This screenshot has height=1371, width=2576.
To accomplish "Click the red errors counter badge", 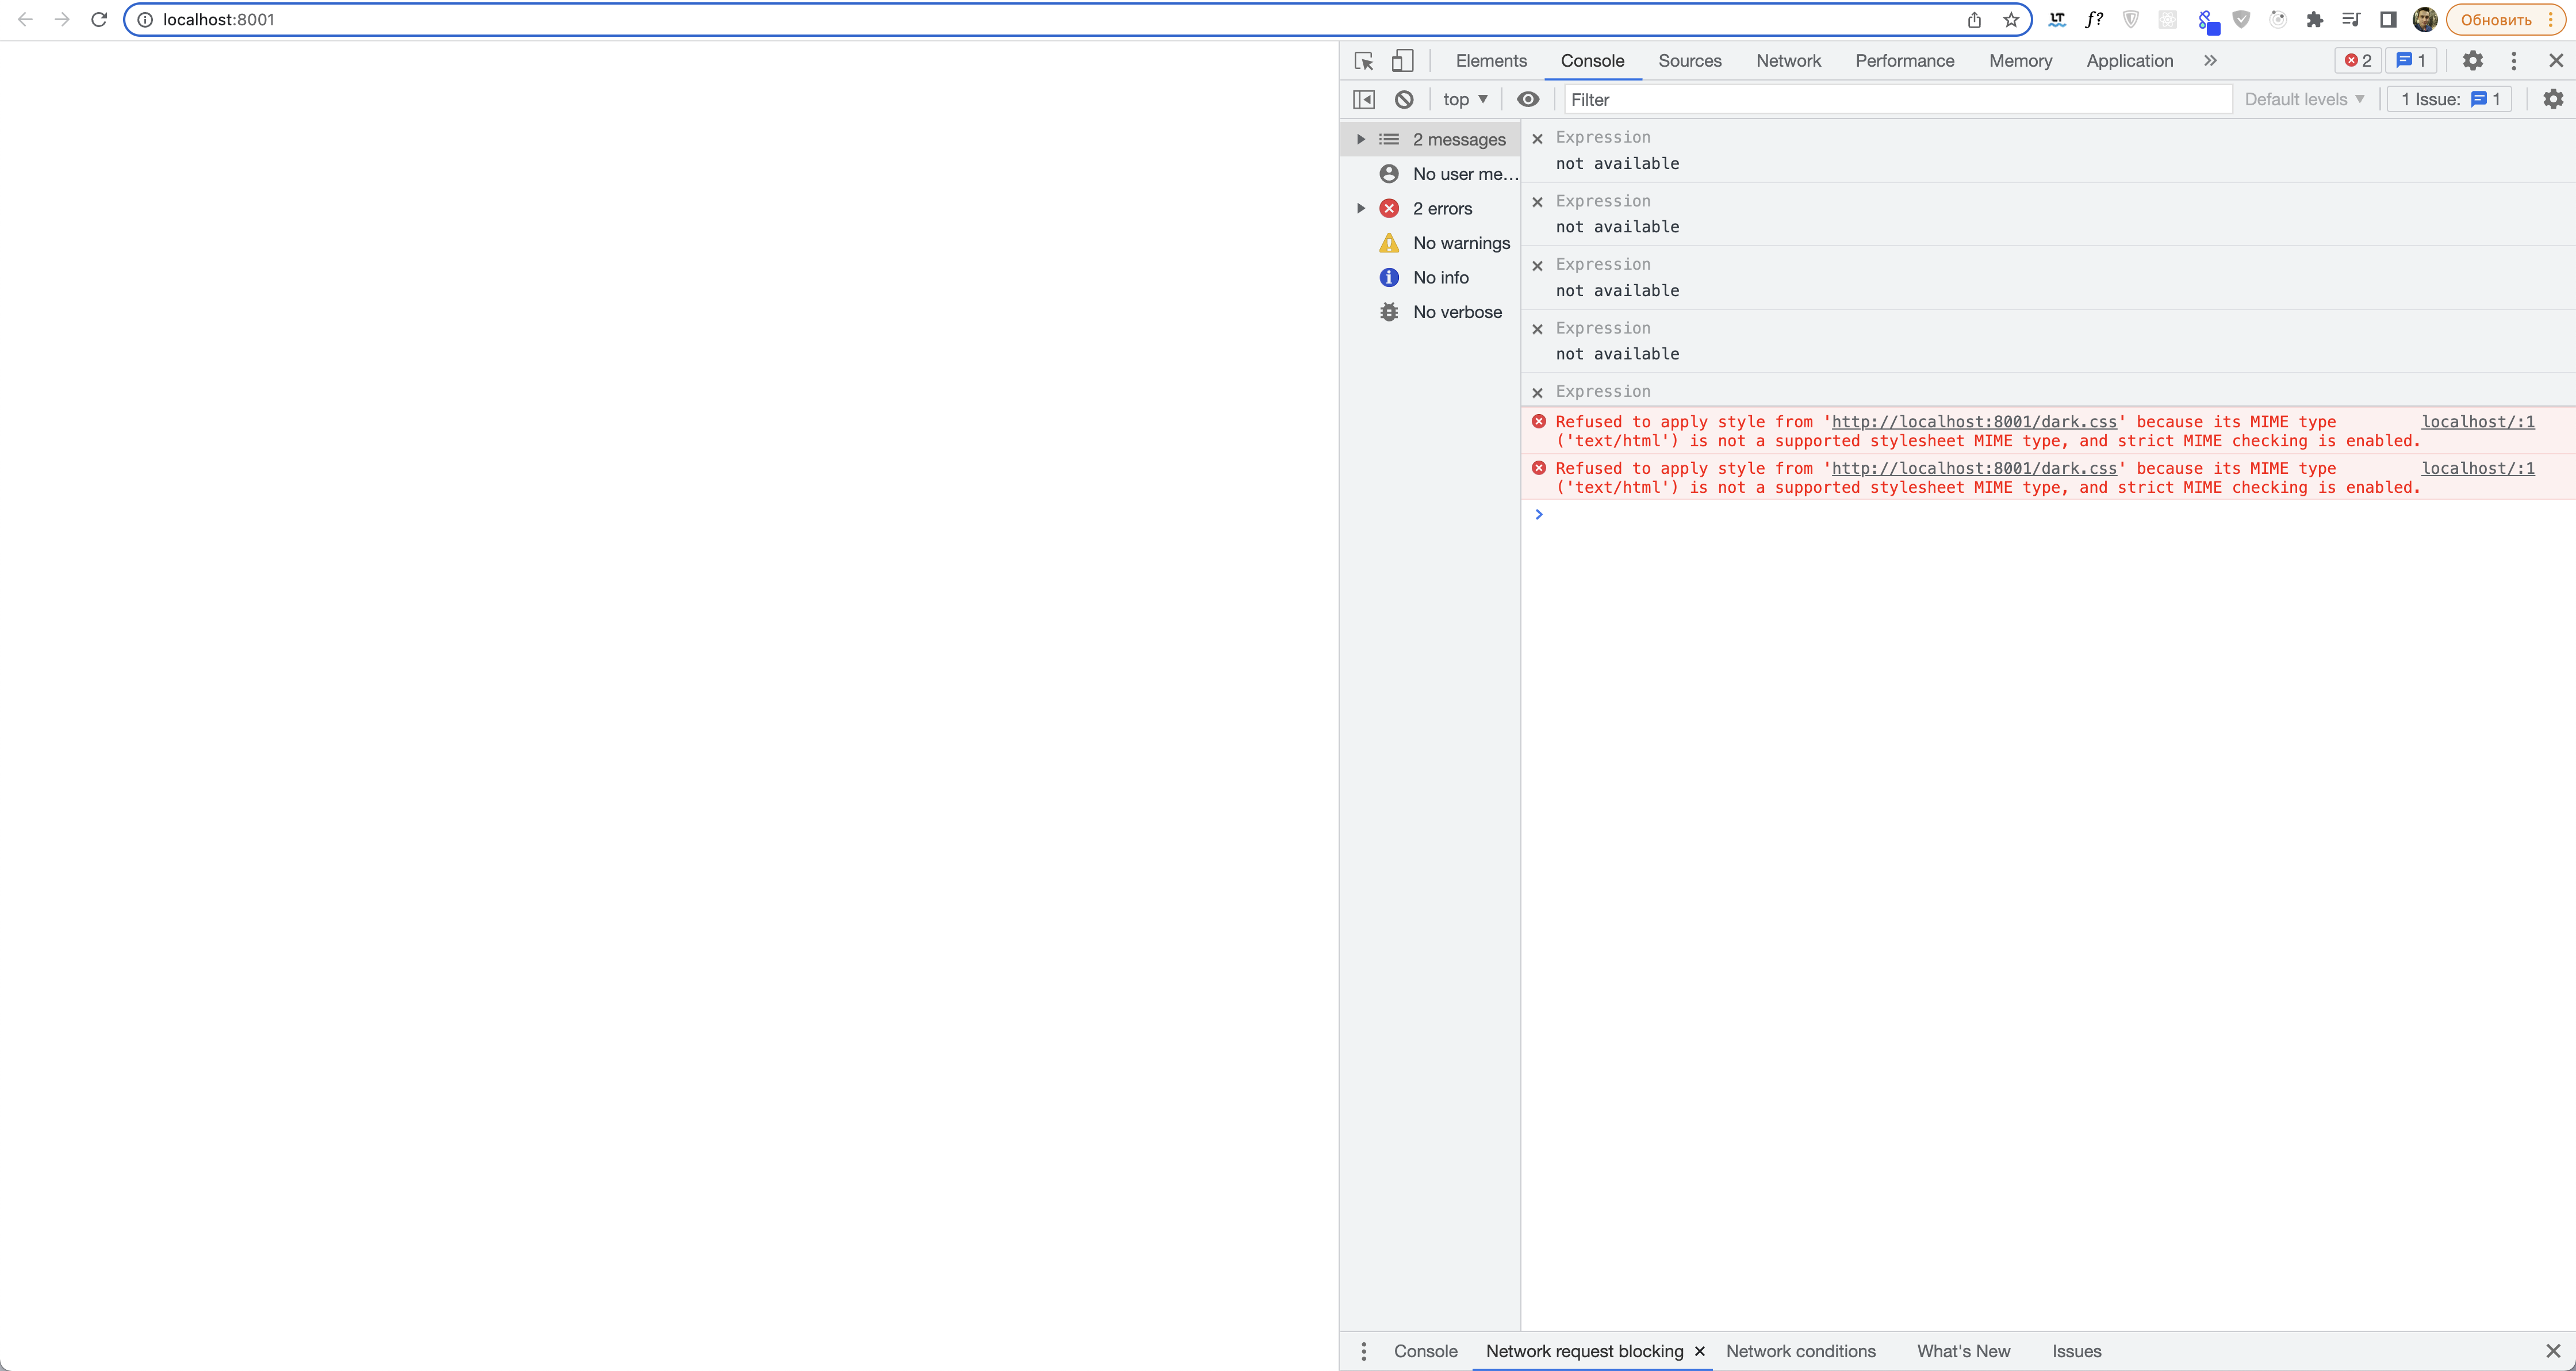I will click(2357, 60).
